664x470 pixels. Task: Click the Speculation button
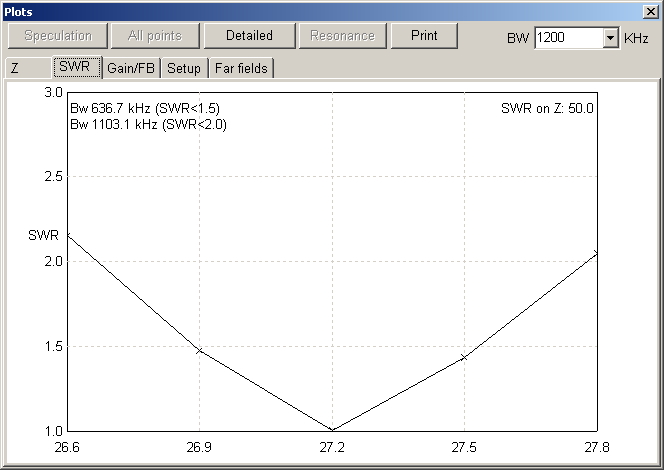pyautogui.click(x=53, y=36)
